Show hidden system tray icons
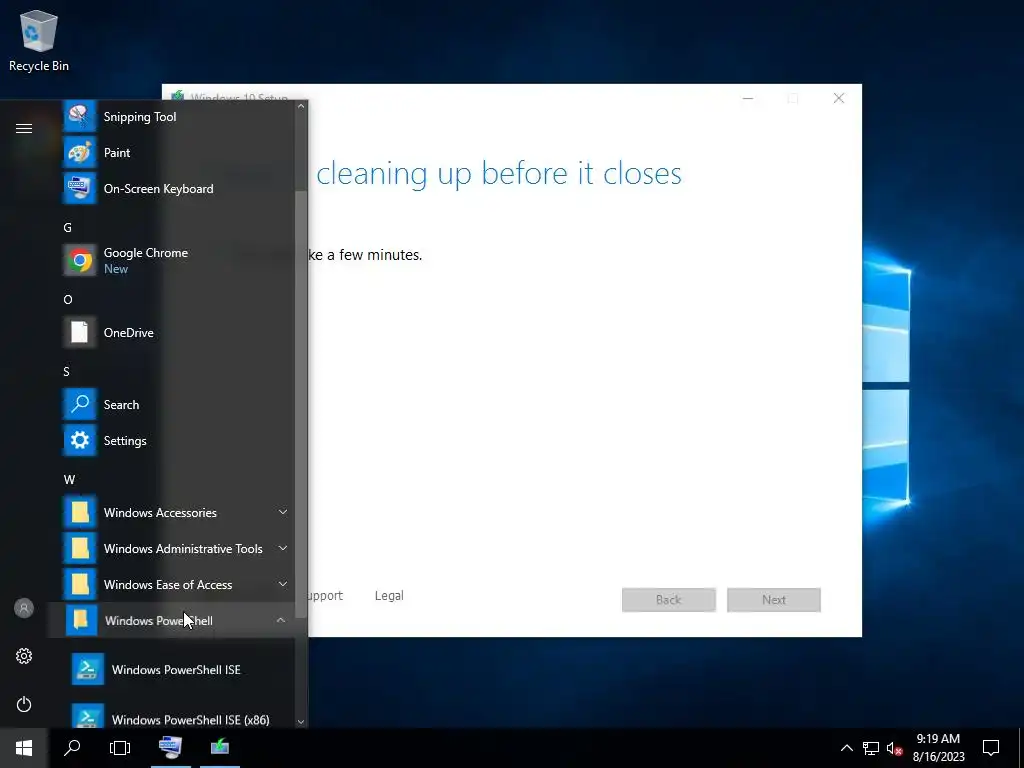Screen dimensions: 1024x768 click(846, 748)
